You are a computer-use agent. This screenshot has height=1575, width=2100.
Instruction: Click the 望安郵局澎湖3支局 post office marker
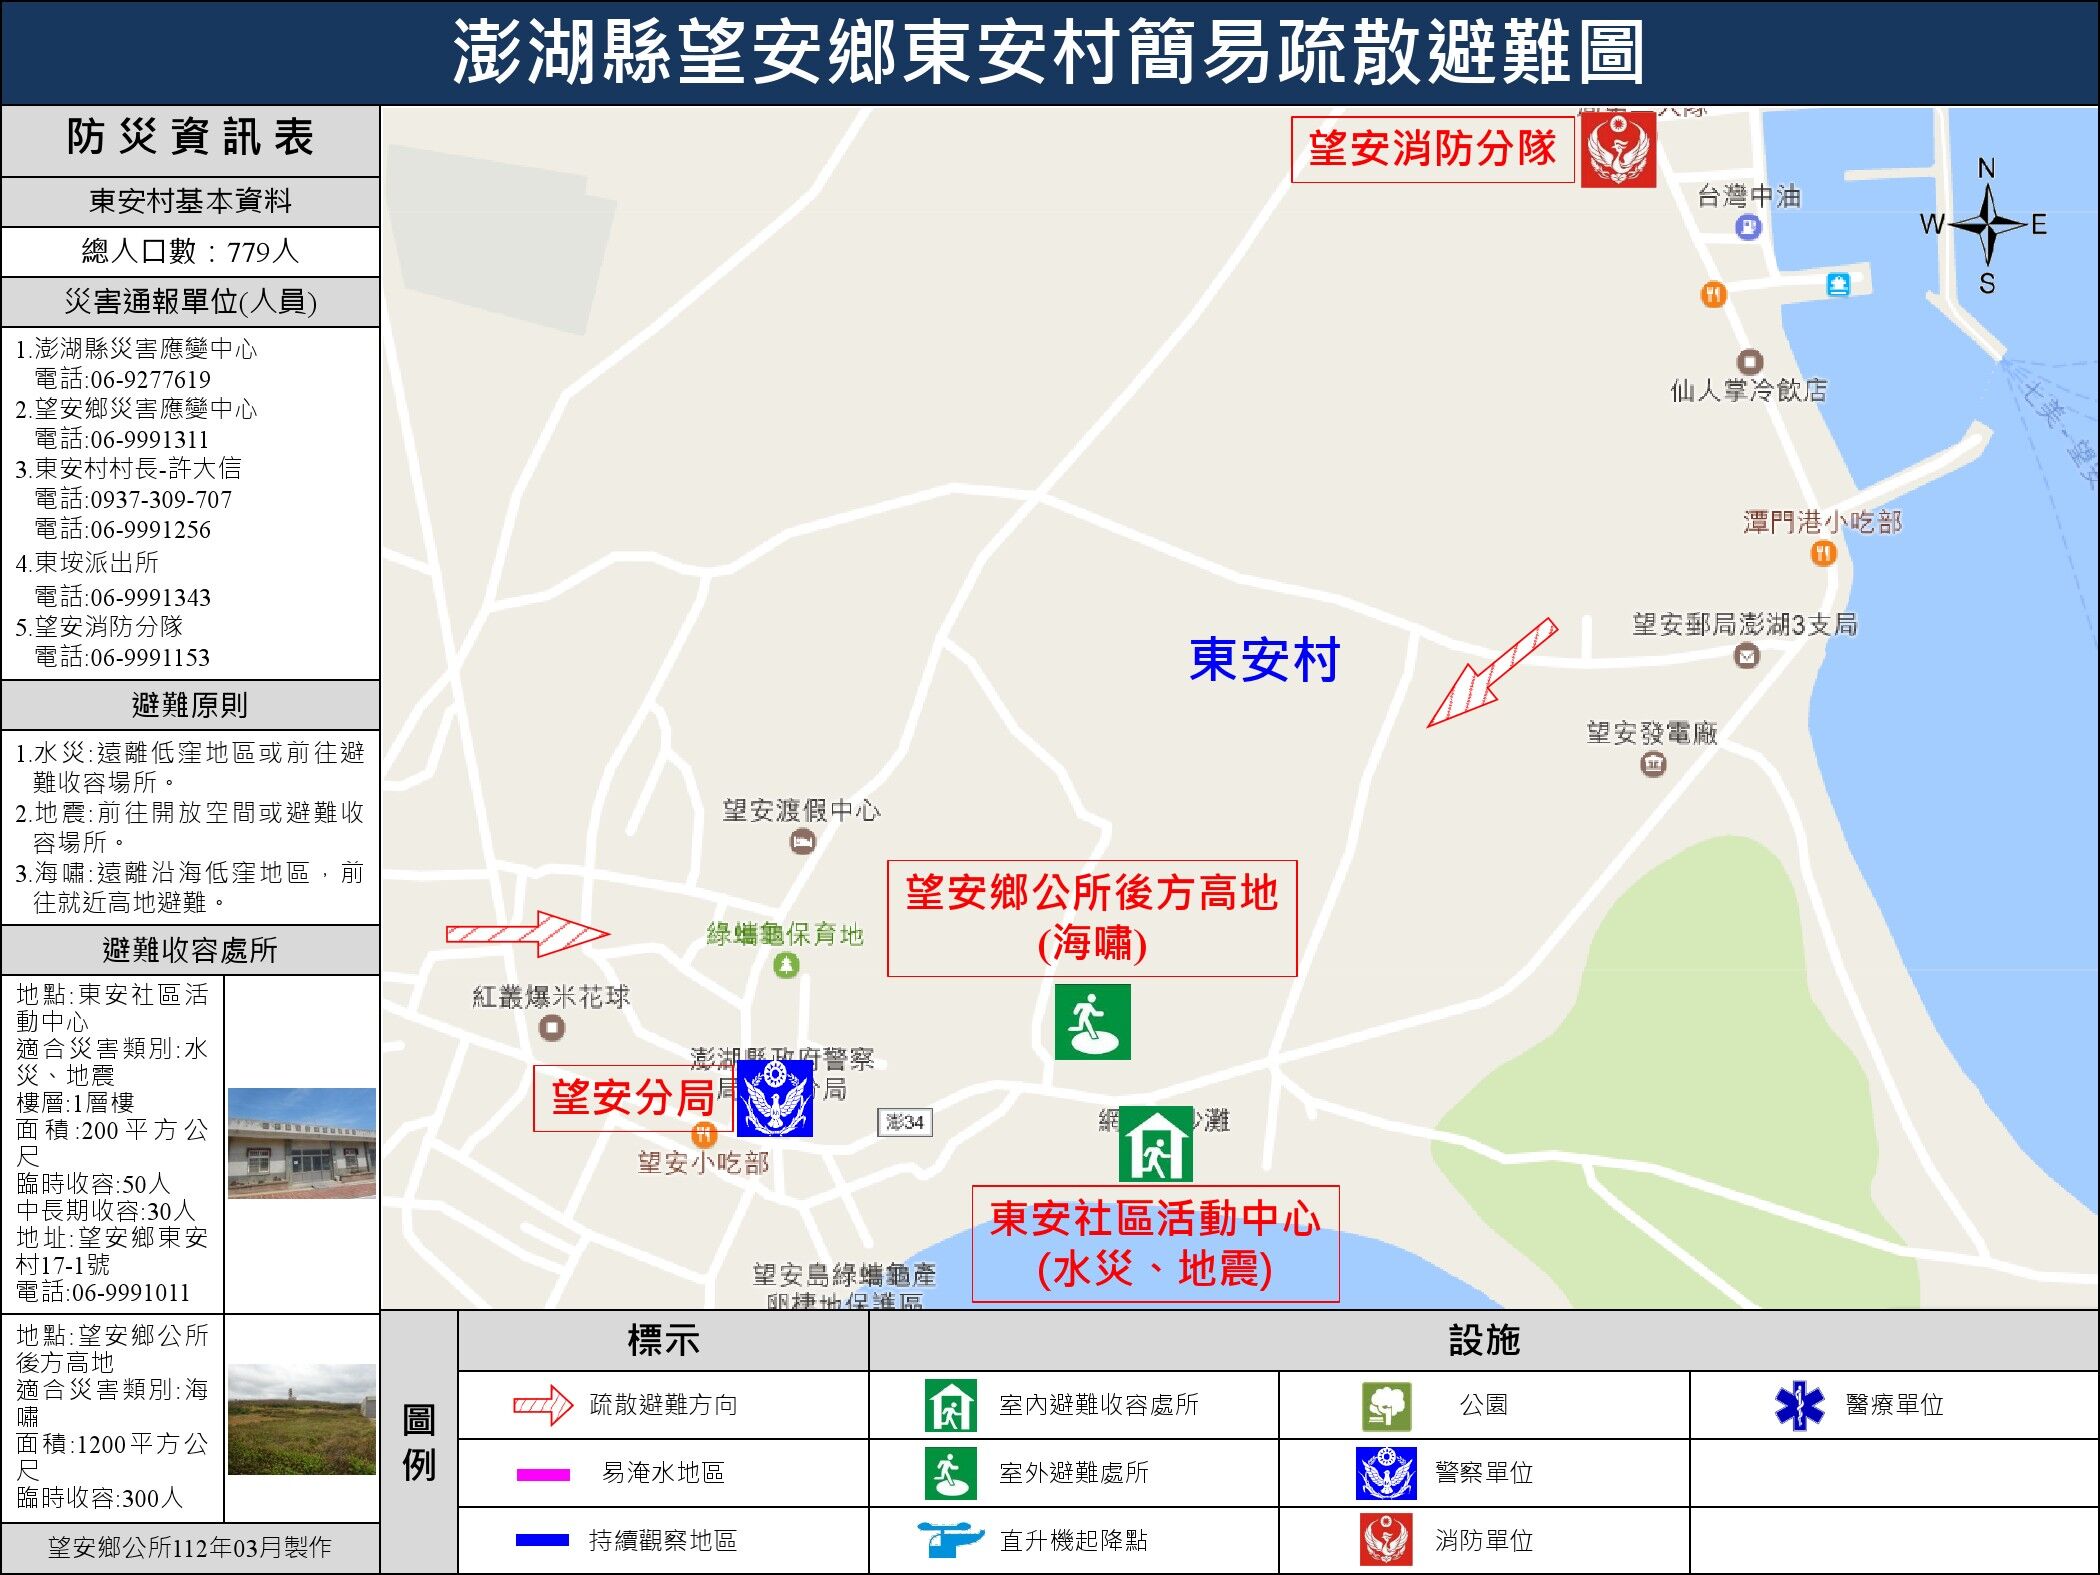[x=1746, y=656]
